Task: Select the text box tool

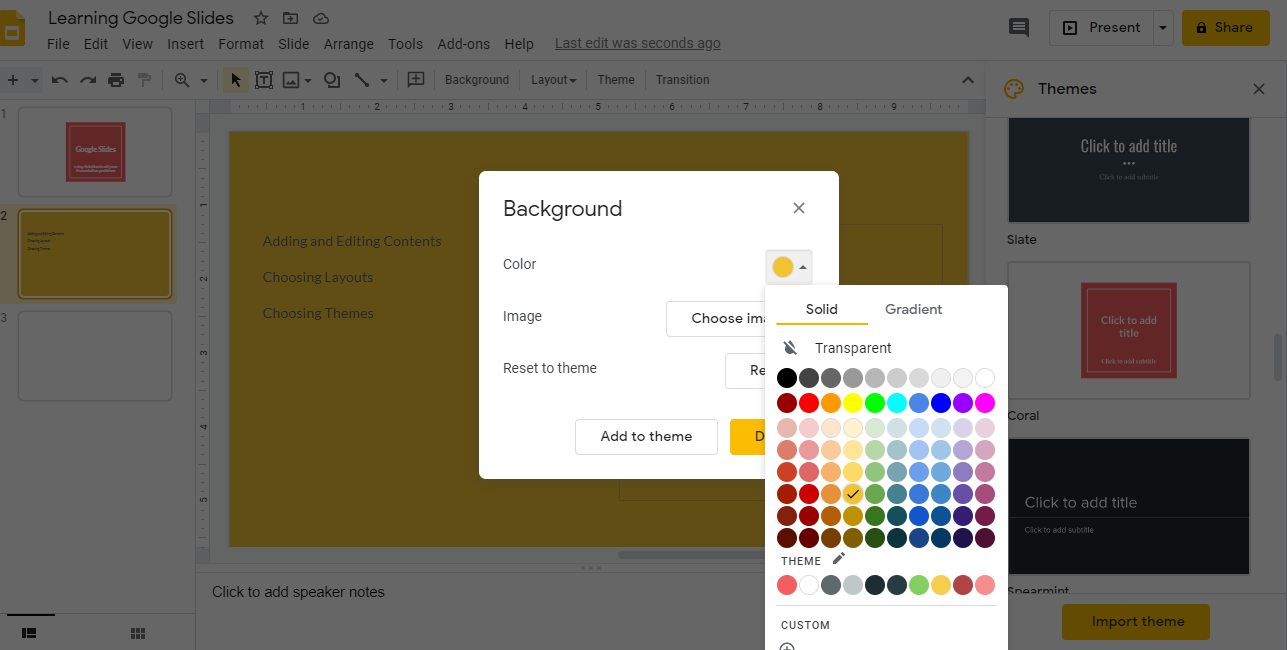Action: [x=264, y=80]
